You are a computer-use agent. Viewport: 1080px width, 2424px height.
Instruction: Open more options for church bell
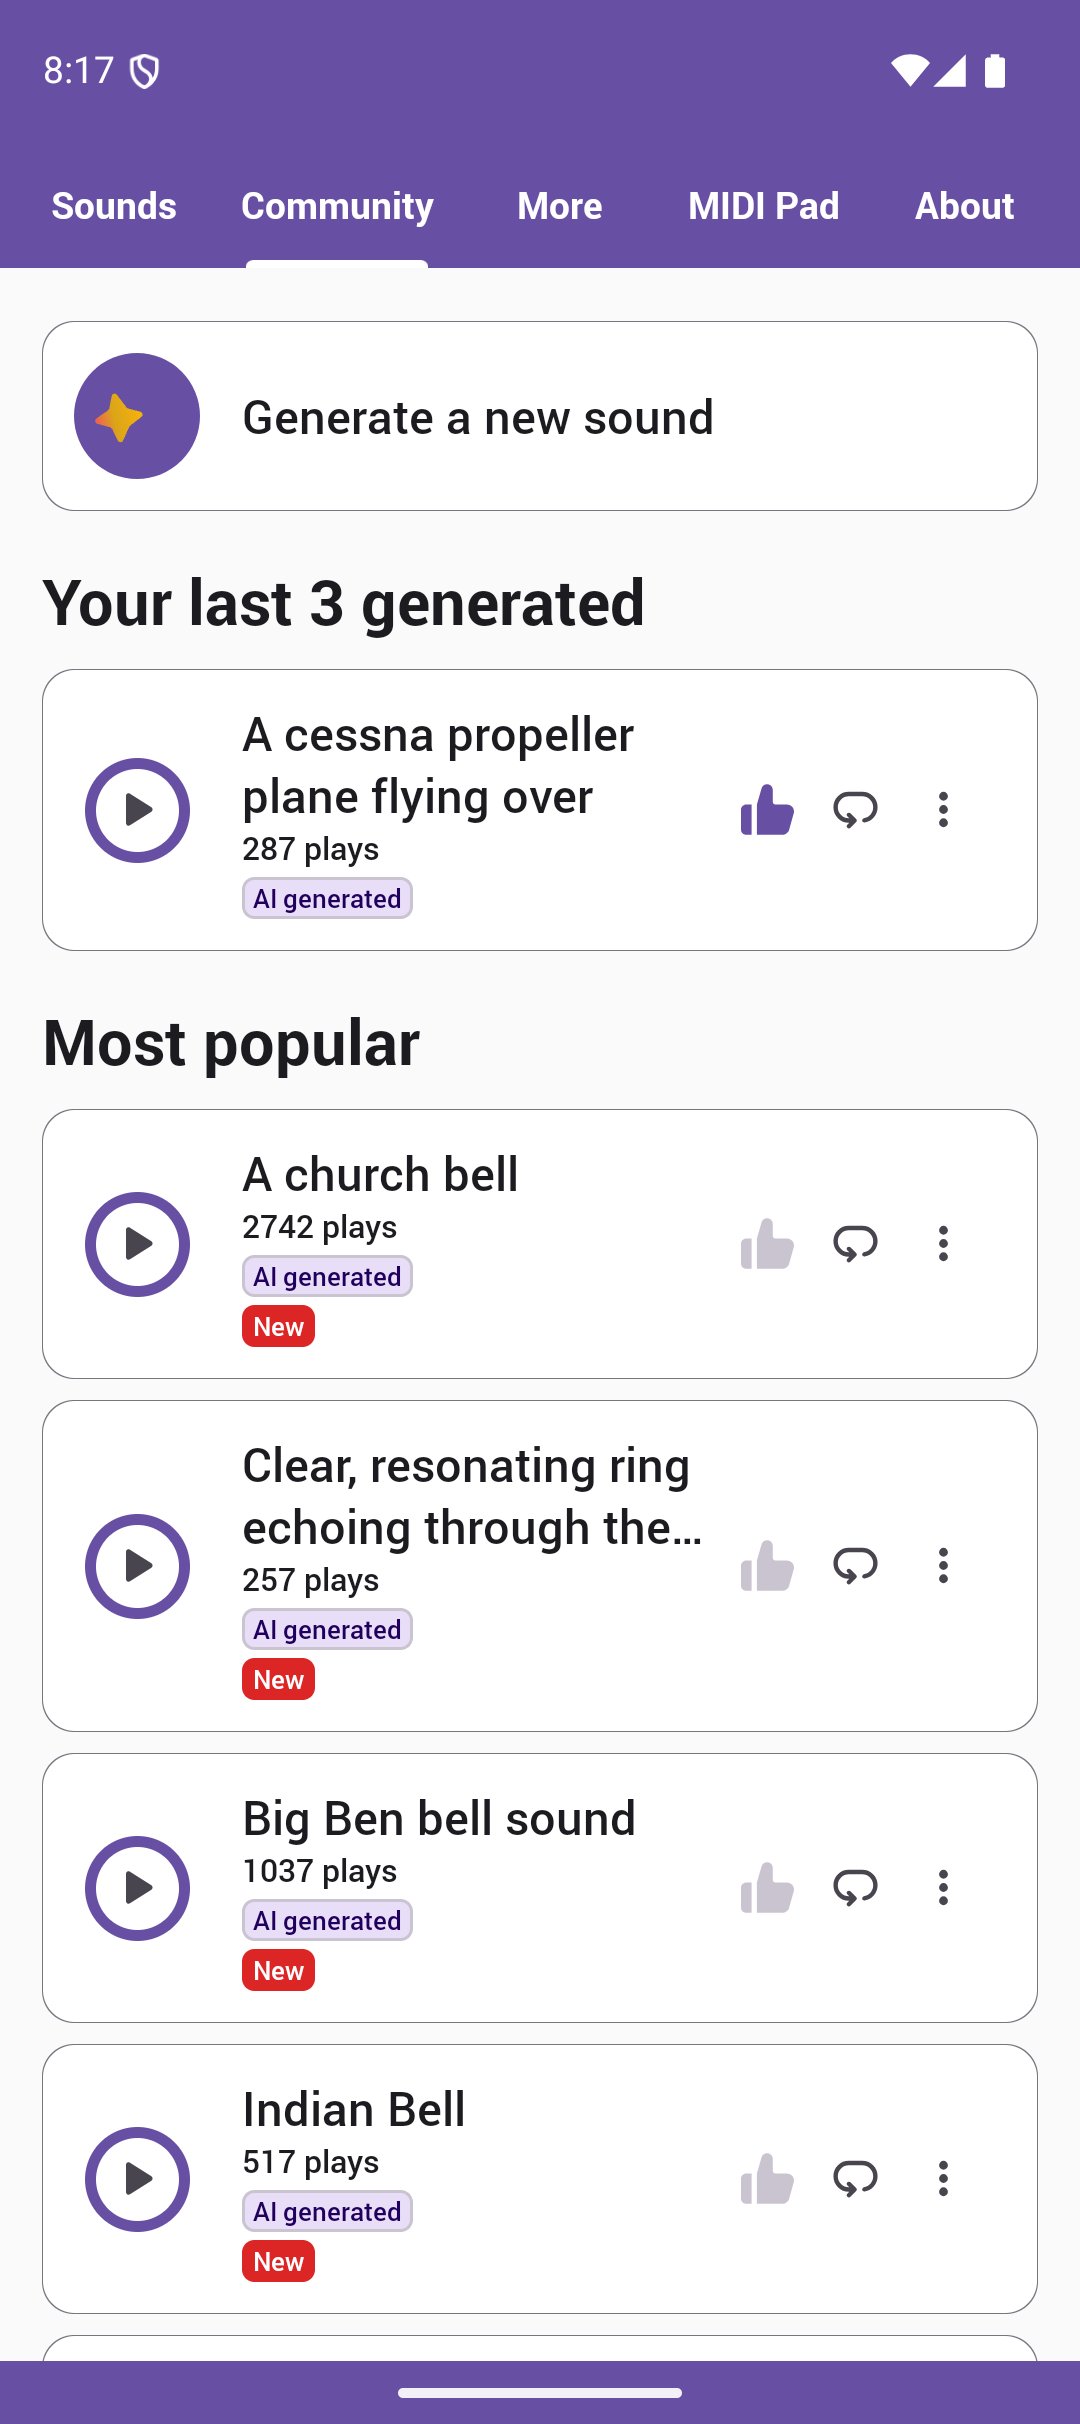coord(943,1244)
